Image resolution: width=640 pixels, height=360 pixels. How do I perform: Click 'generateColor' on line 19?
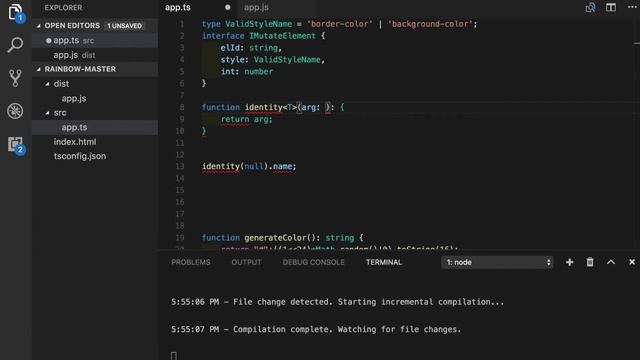pos(275,238)
